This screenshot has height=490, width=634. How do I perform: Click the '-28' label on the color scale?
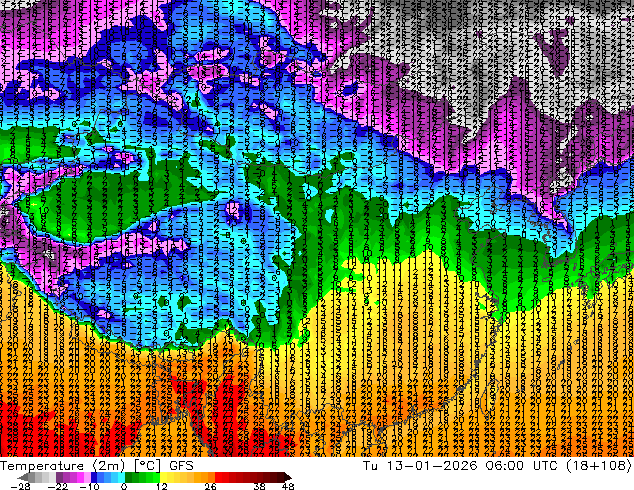tap(20, 486)
